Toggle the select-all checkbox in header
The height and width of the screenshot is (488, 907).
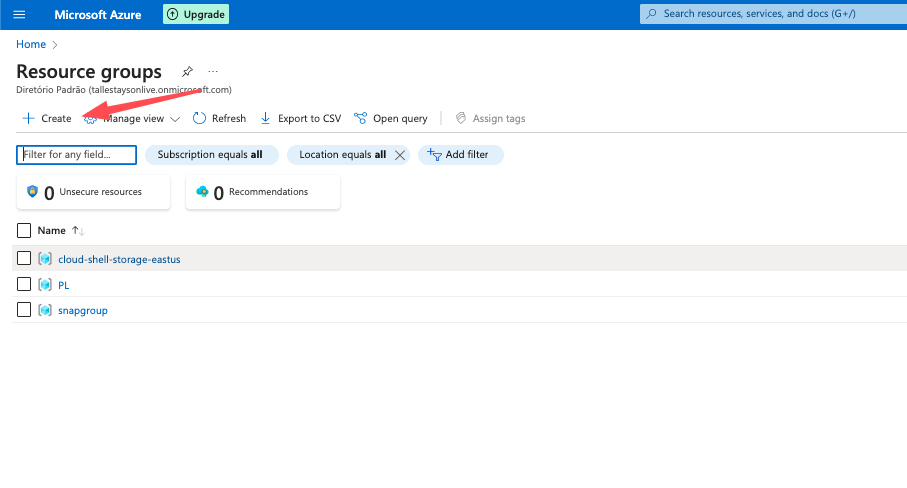(24, 230)
